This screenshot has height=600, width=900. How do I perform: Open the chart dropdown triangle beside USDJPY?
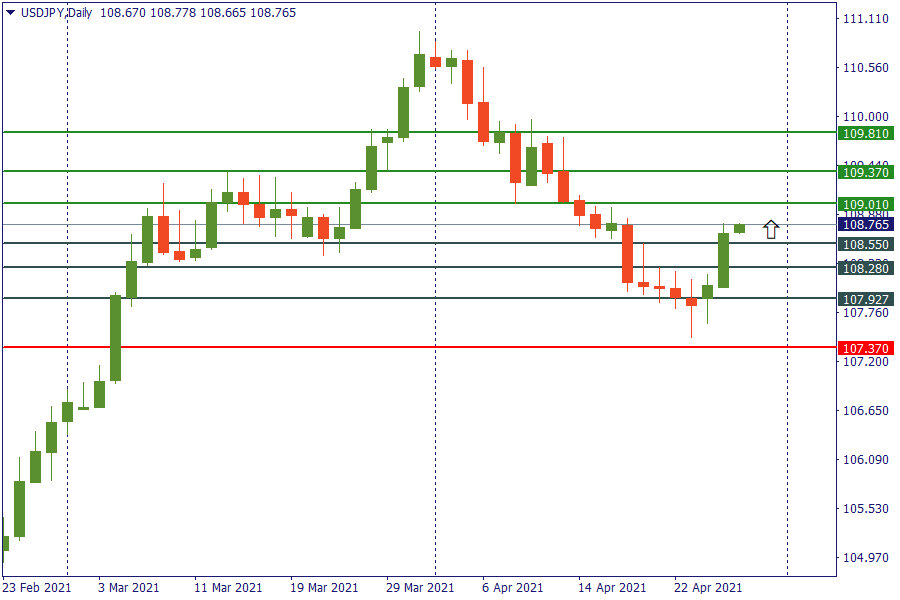(x=10, y=13)
